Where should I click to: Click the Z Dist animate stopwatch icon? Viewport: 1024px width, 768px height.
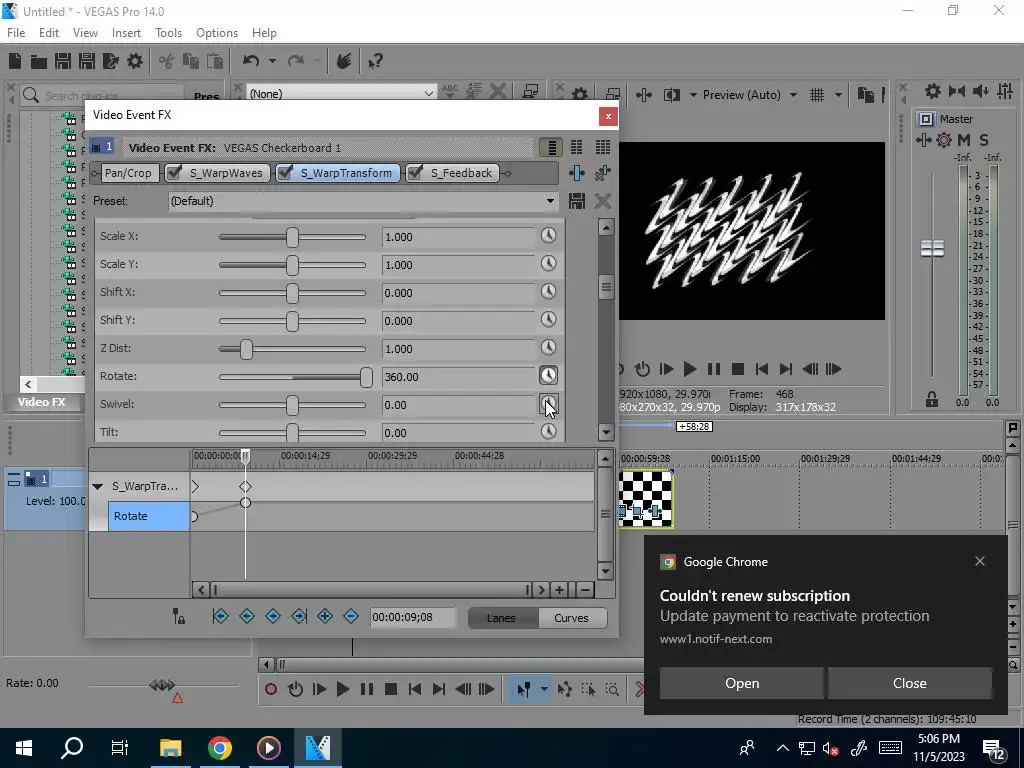549,347
